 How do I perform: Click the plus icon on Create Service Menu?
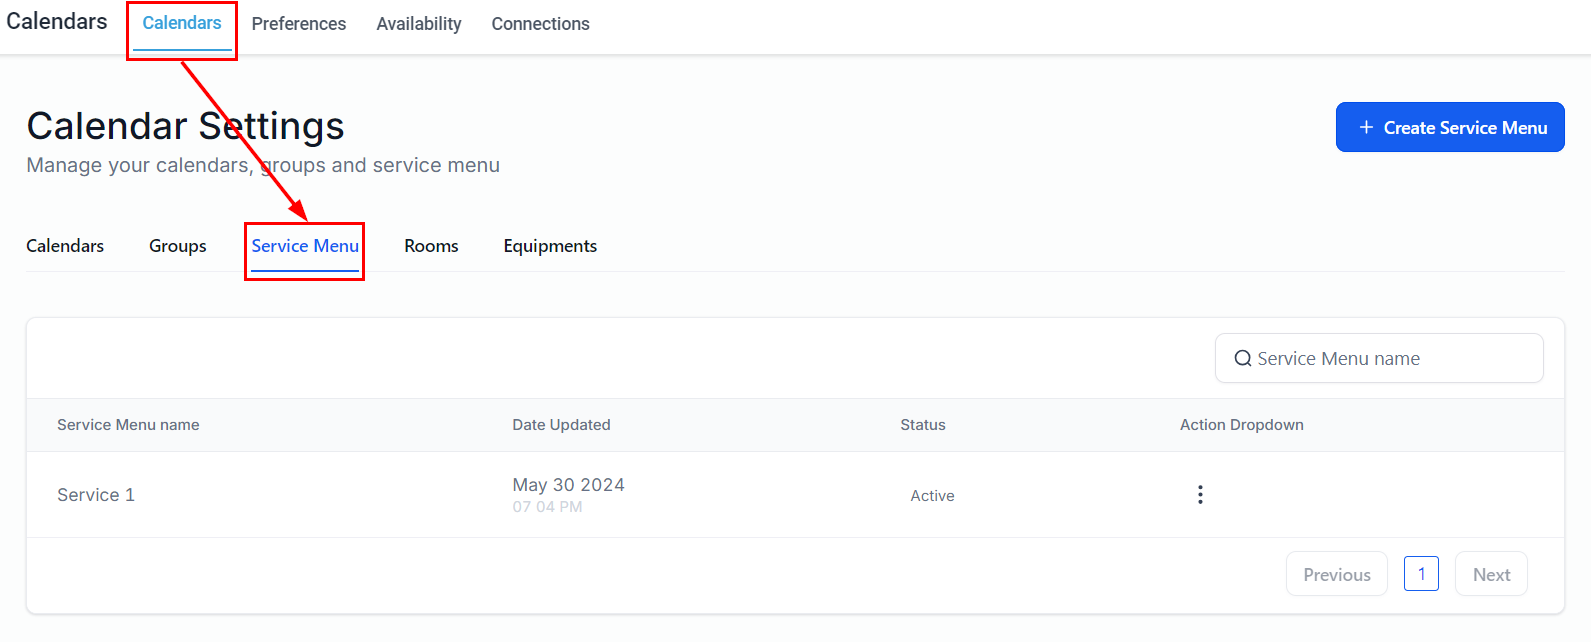(1366, 128)
